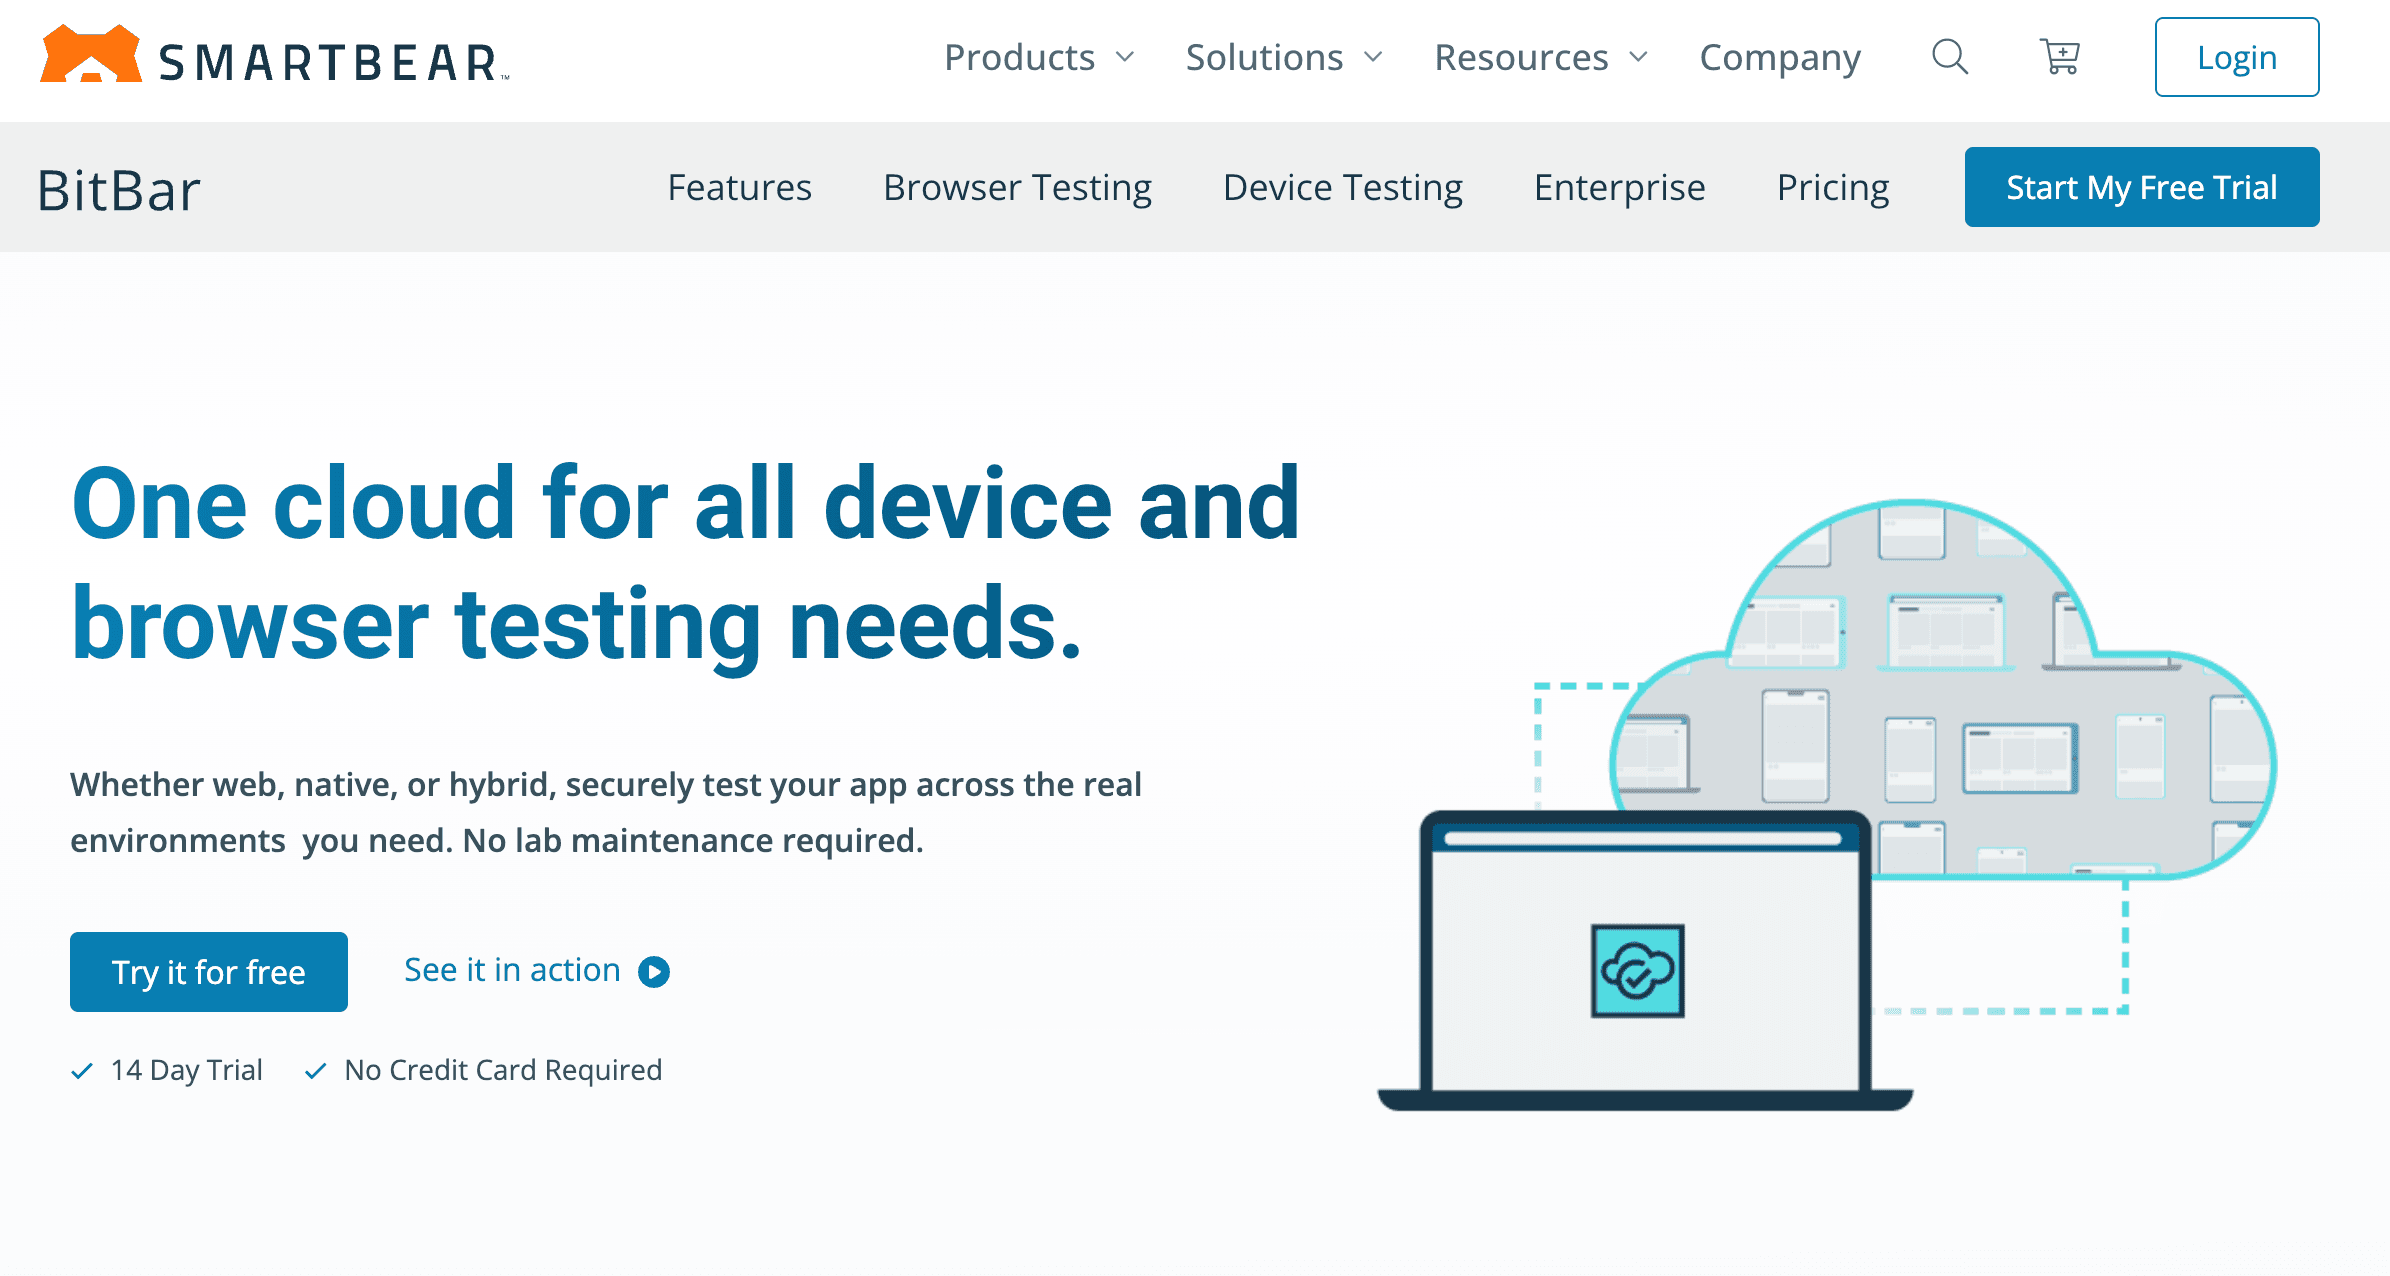Viewport: 2390px width, 1276px height.
Task: Open the Device Testing section
Action: (1342, 188)
